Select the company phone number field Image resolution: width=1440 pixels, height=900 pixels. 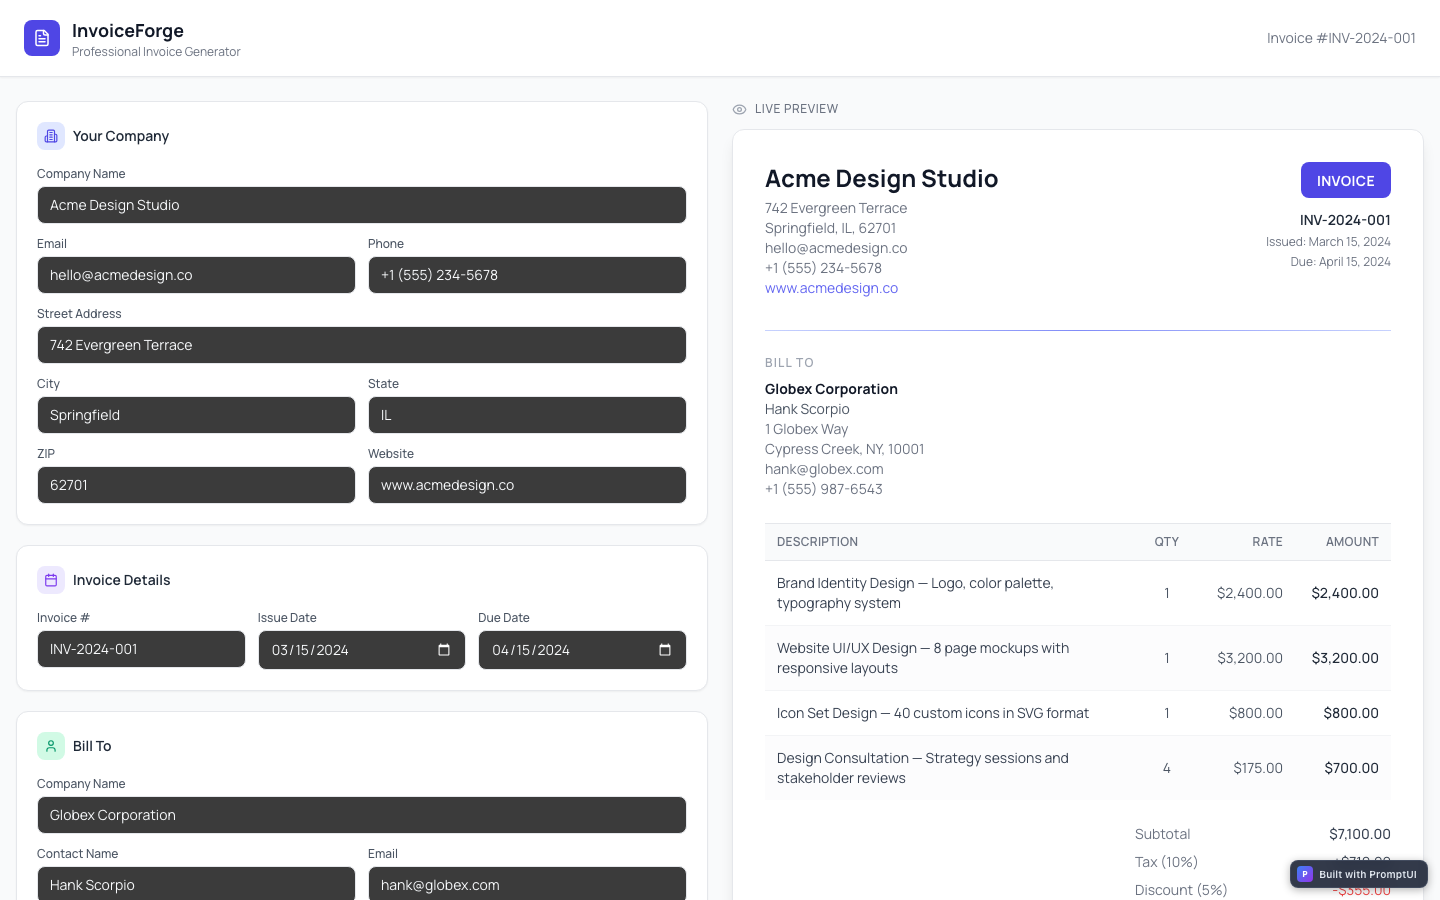point(527,275)
